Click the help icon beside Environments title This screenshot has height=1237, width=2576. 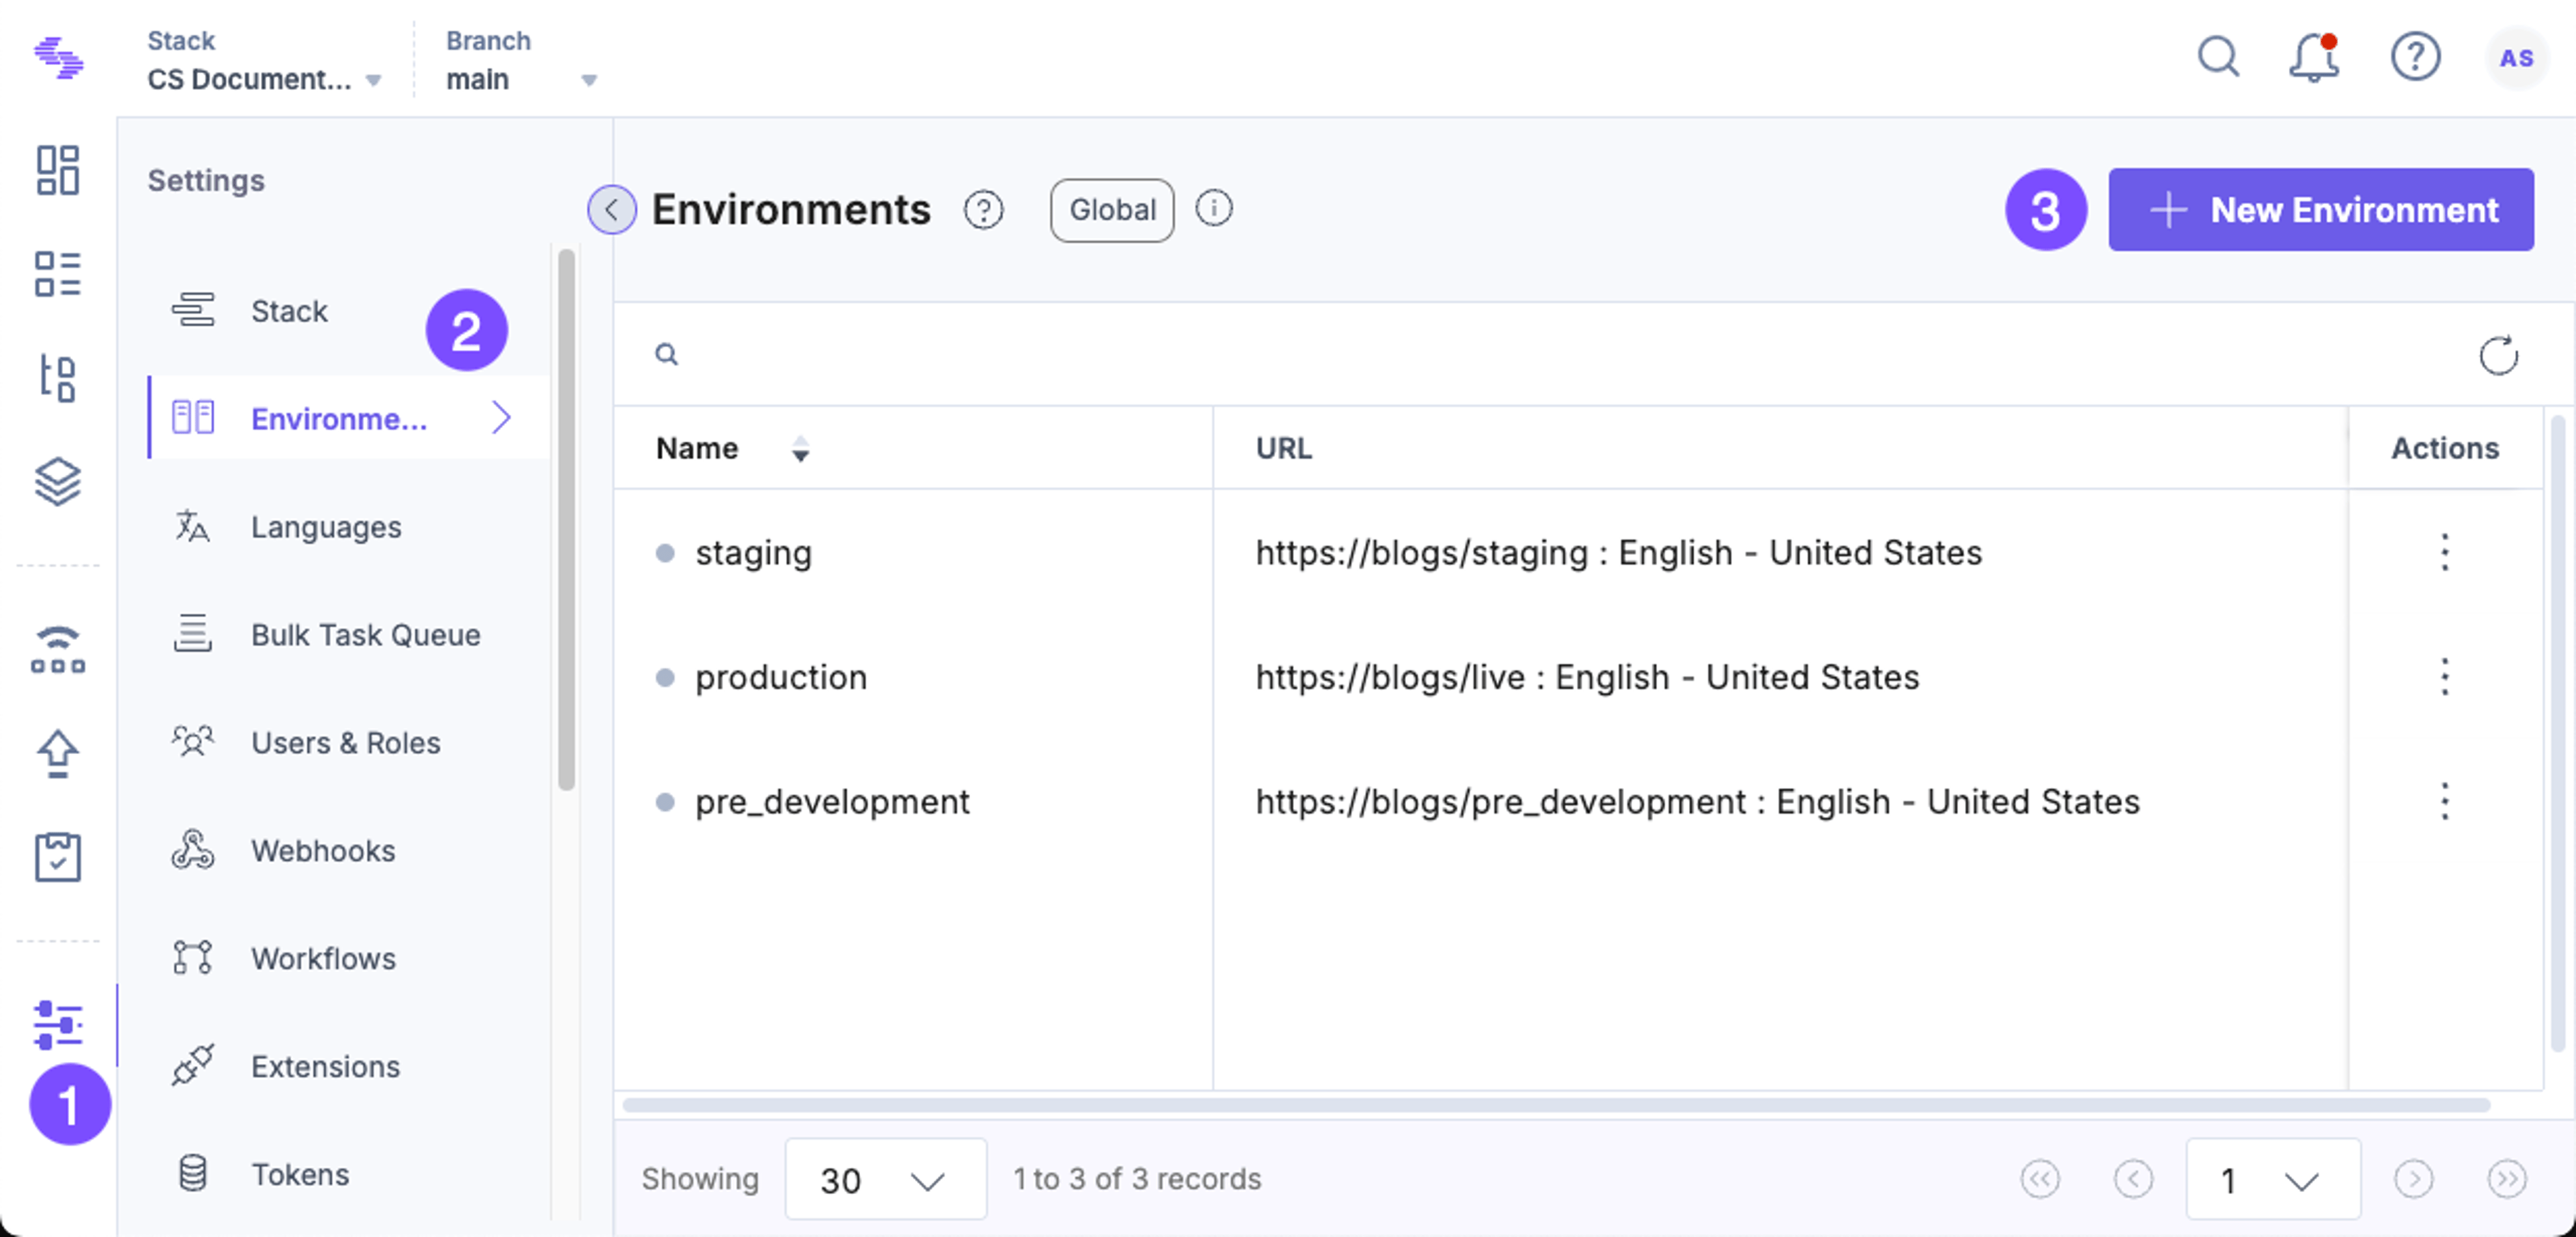click(983, 210)
